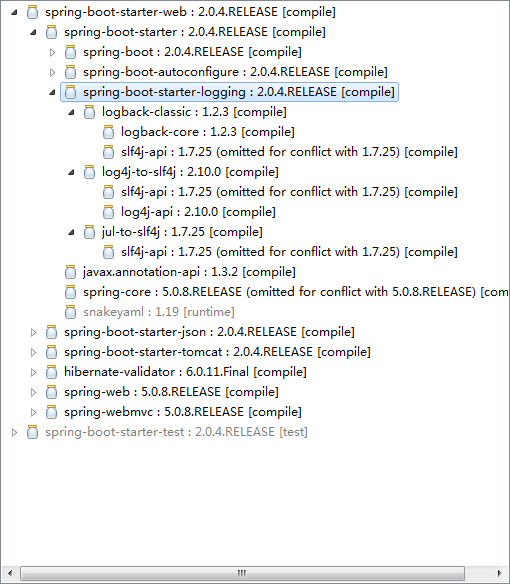Click jar icon of spring-web
The width and height of the screenshot is (510, 584).
point(51,392)
